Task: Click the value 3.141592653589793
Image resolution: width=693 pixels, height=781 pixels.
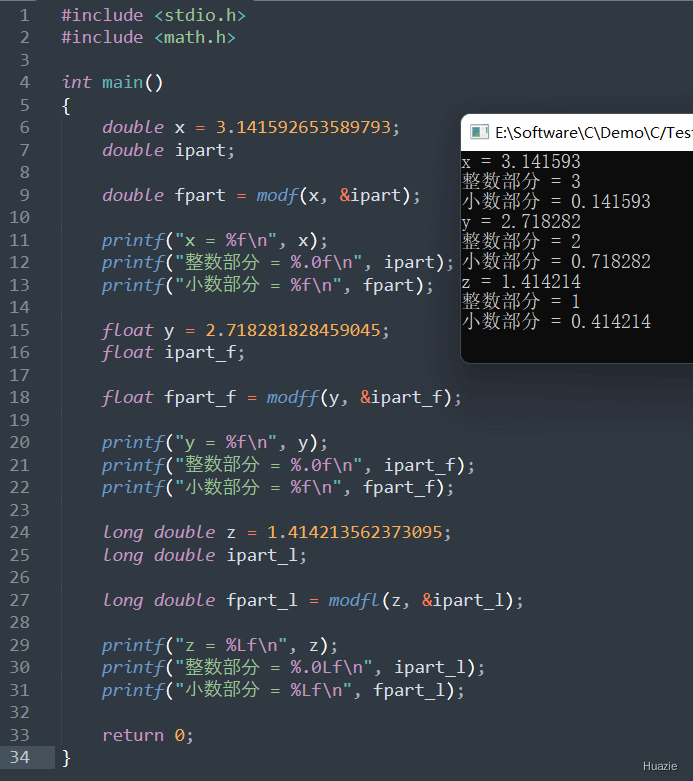Action: pos(303,127)
